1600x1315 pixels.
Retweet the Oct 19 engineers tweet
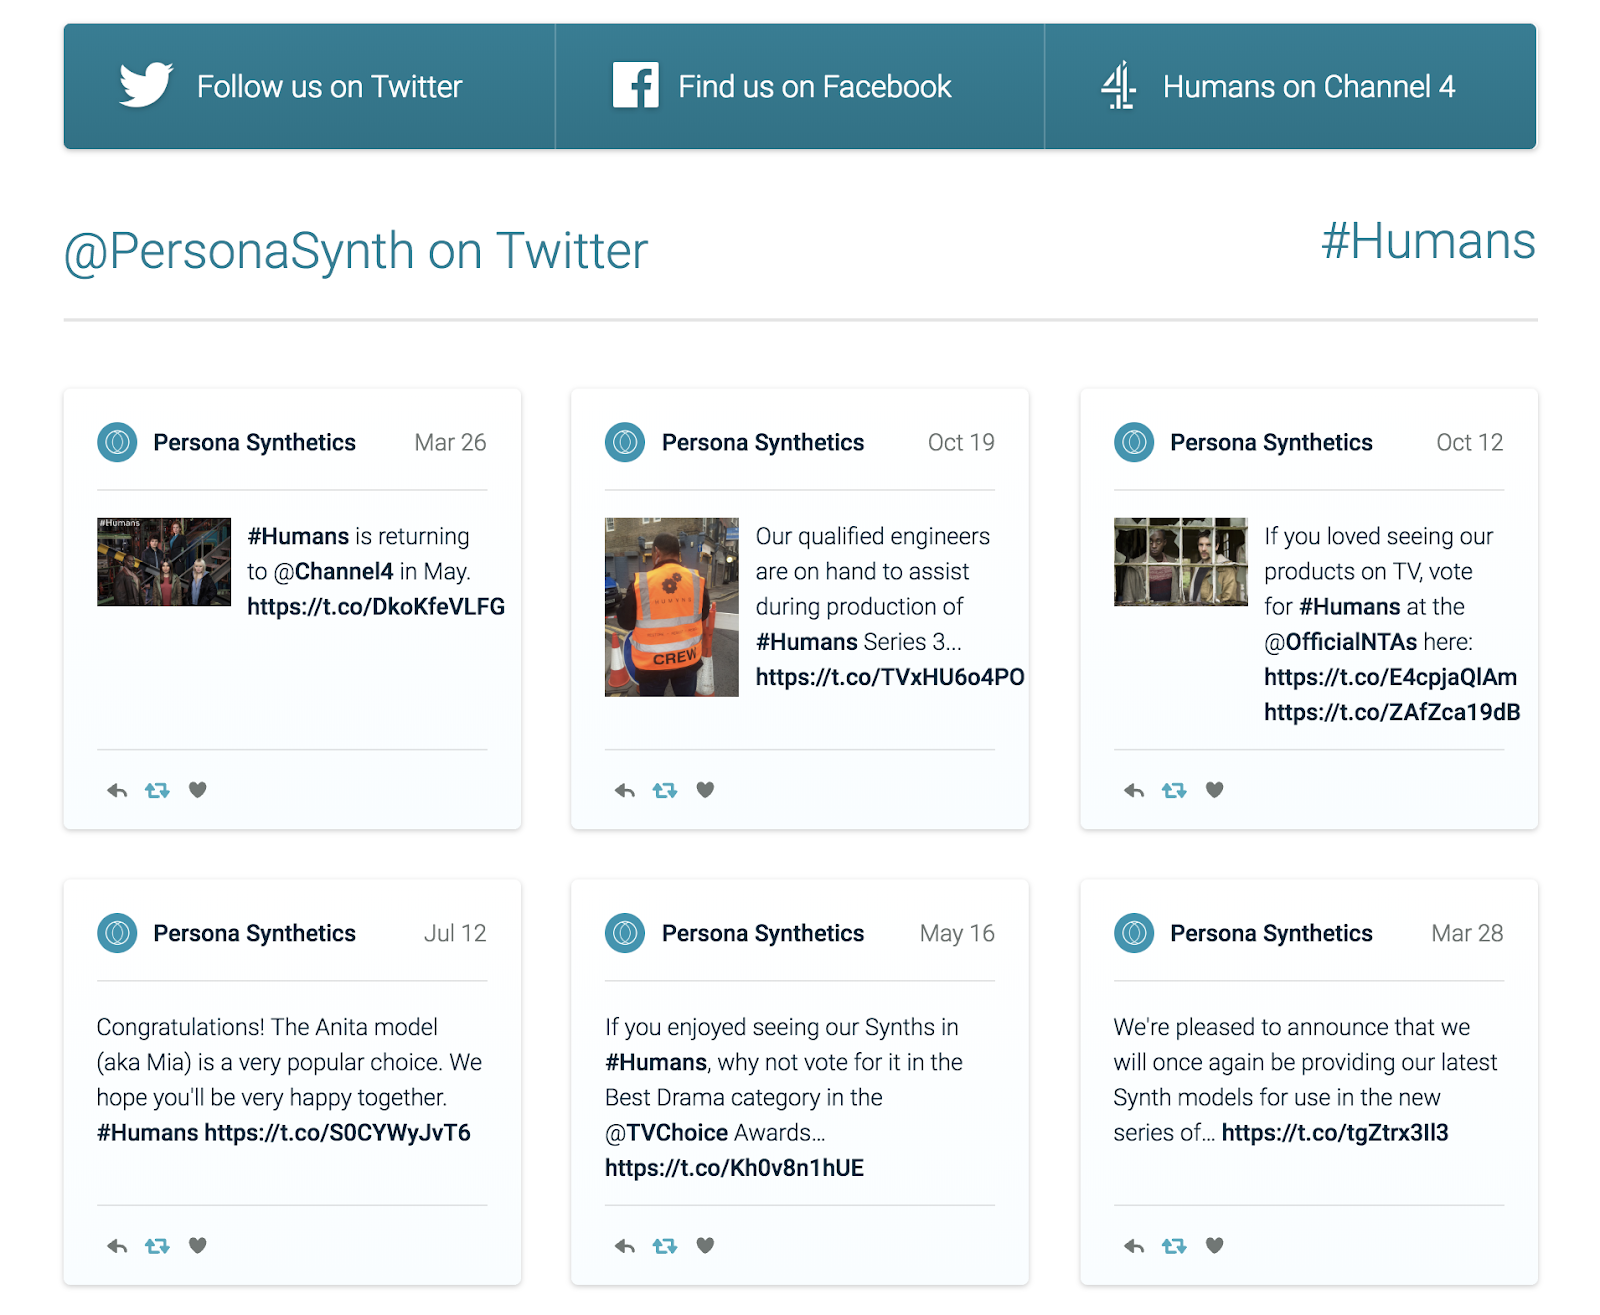click(665, 791)
